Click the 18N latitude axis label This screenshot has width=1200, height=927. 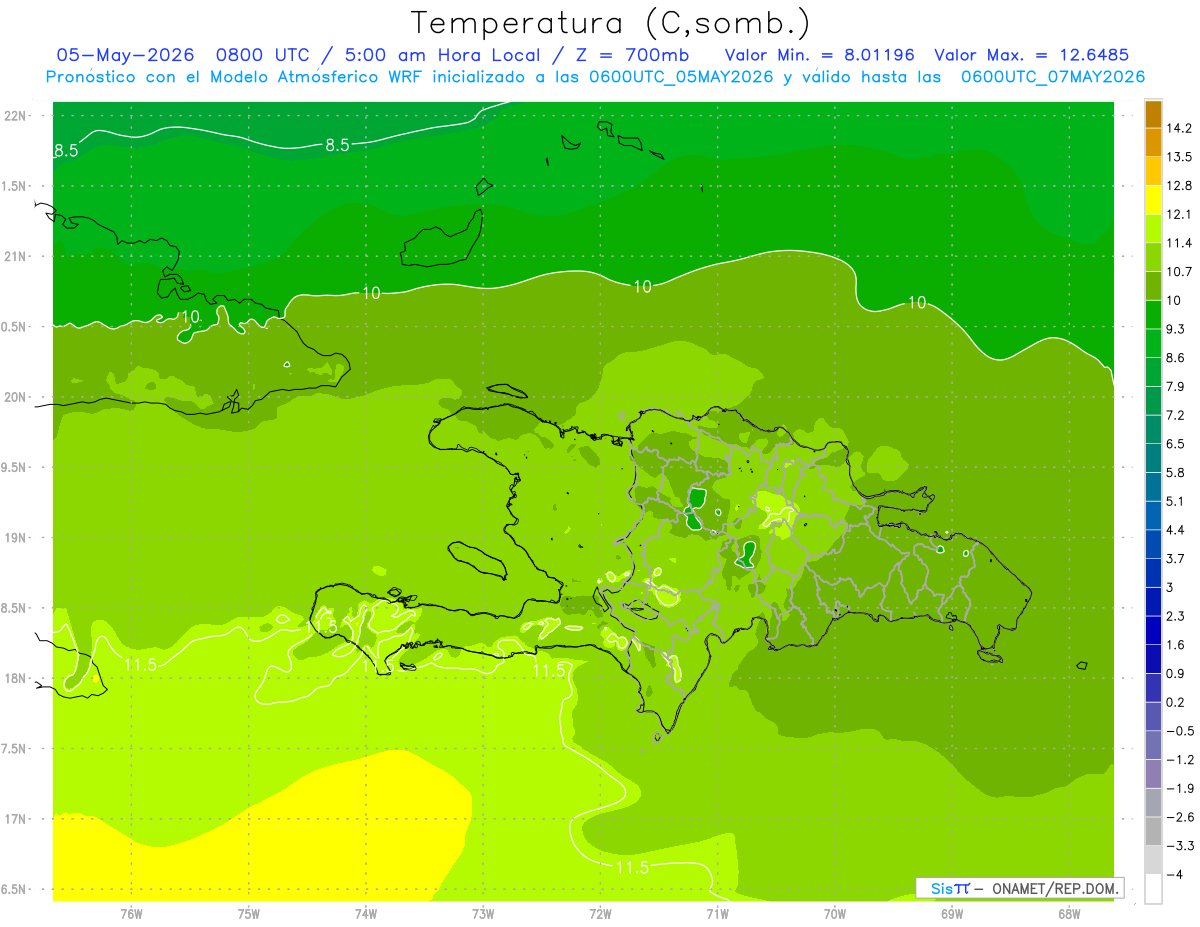[x=15, y=678]
